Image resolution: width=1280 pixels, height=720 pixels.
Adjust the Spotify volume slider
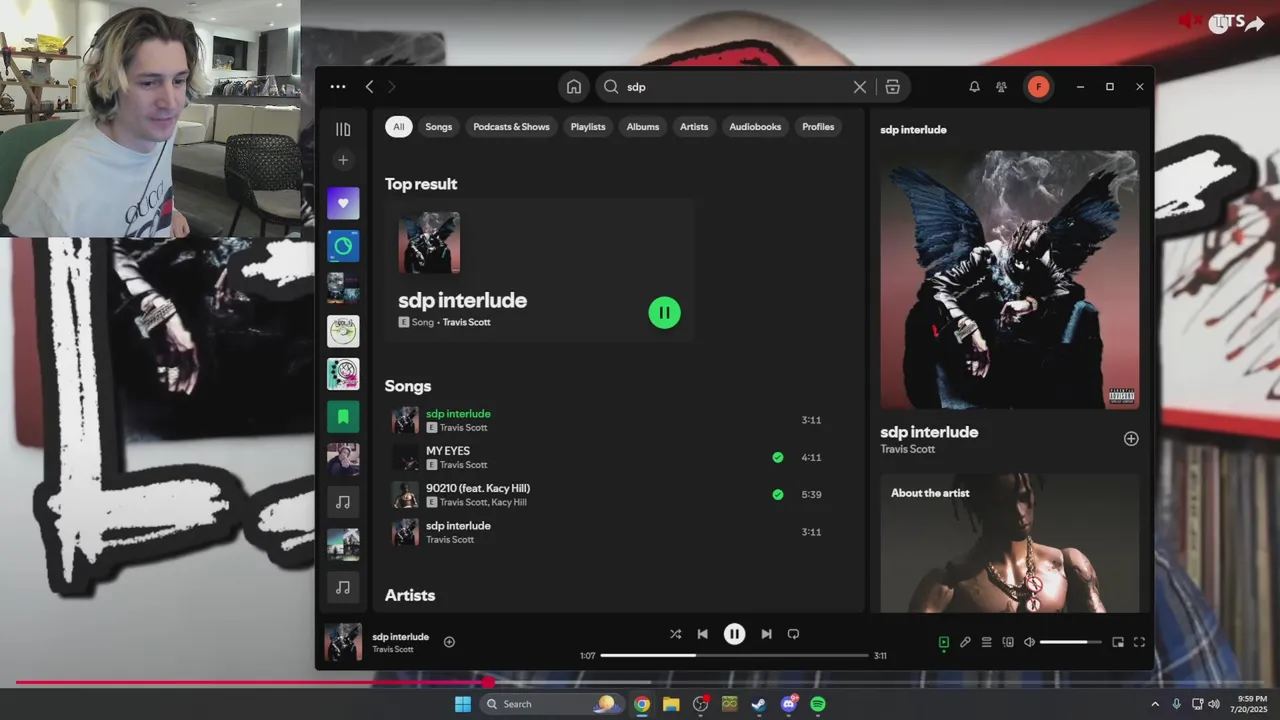tap(1070, 642)
